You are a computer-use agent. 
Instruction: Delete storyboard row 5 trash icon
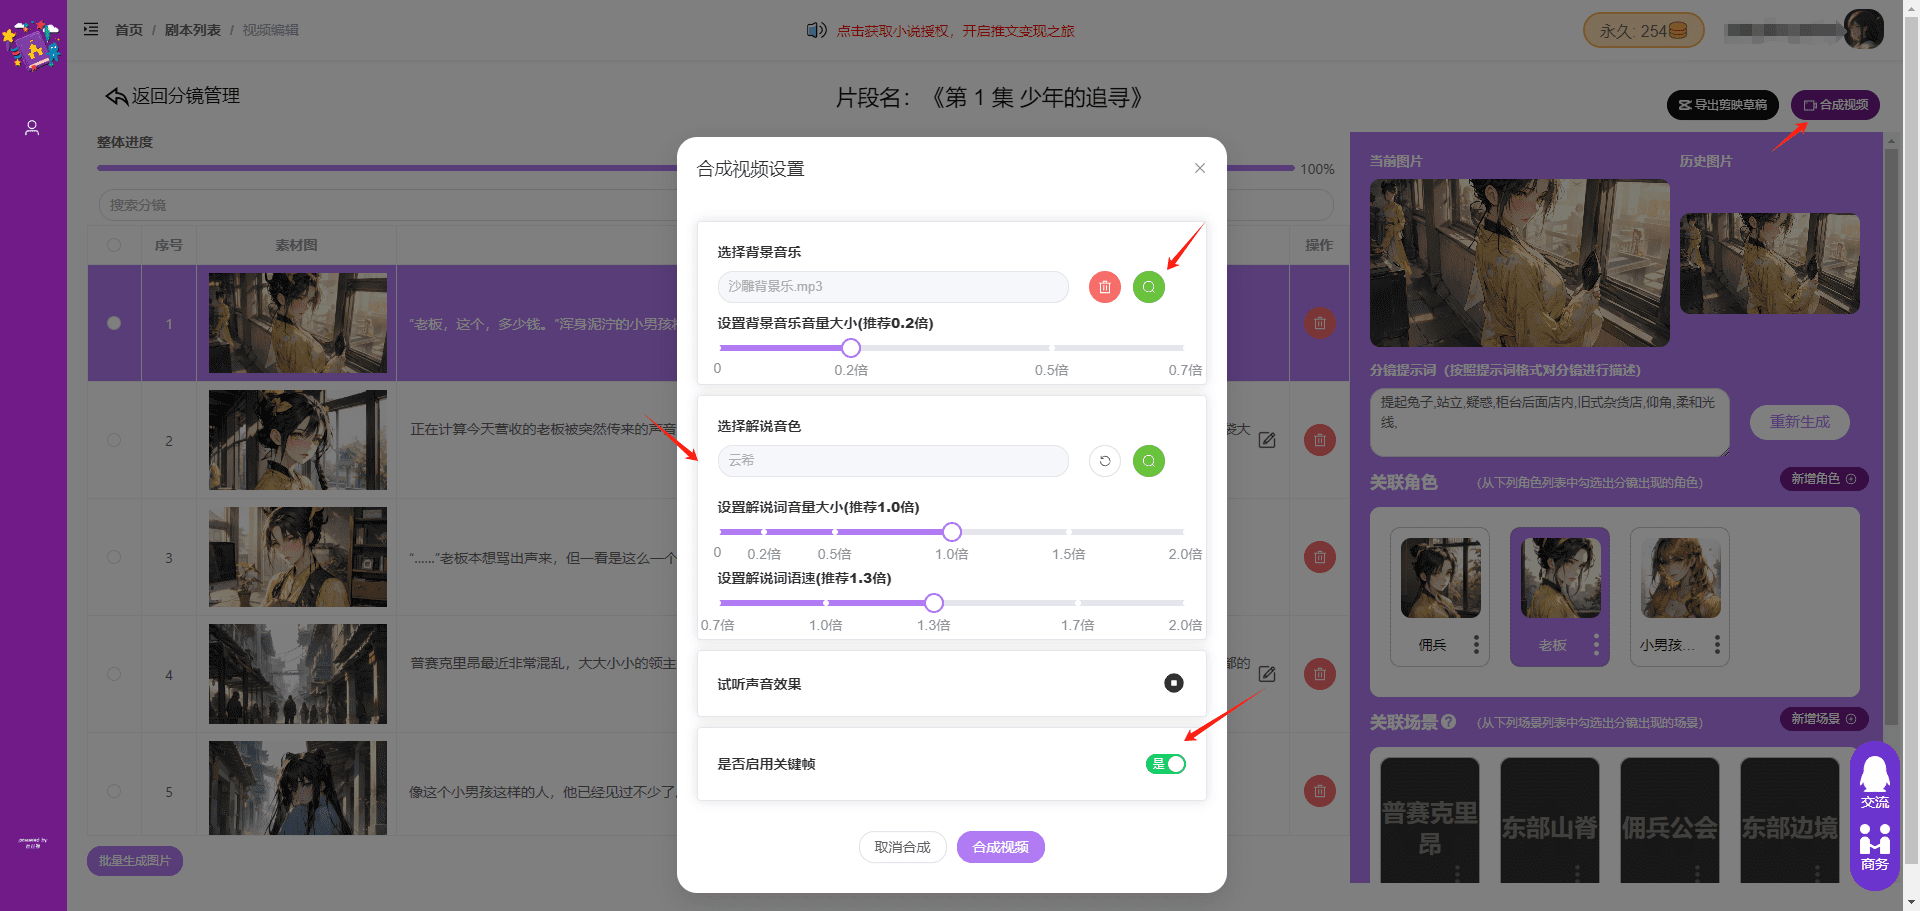click(1319, 791)
